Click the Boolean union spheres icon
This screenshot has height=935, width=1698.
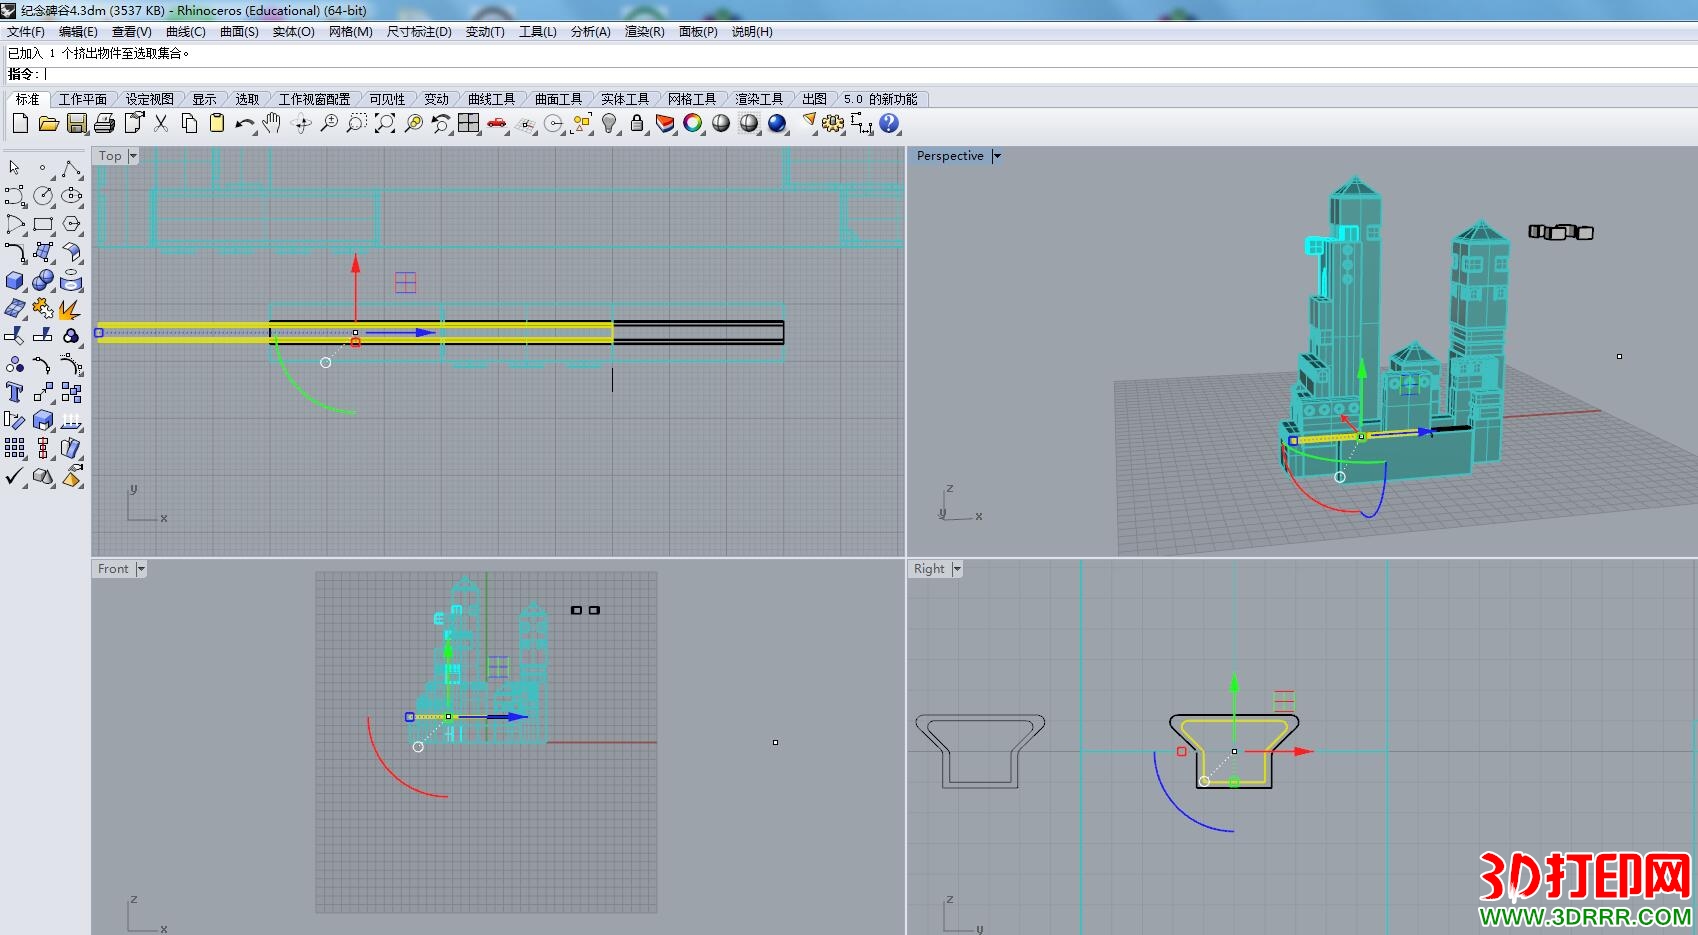[x=43, y=281]
